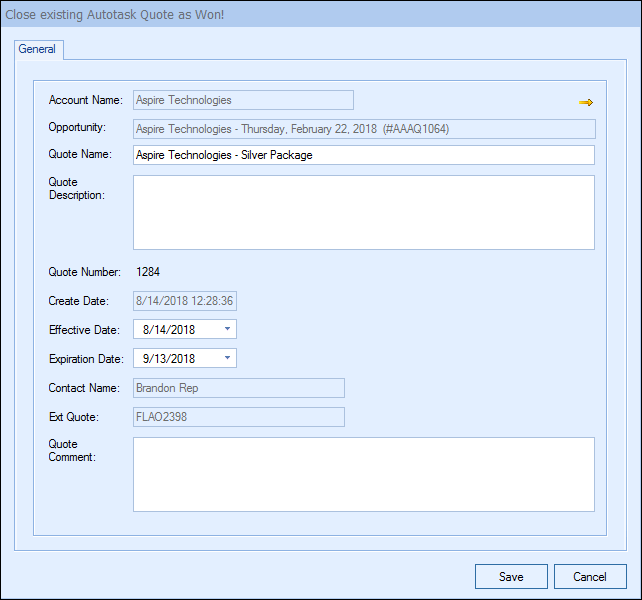Viewport: 642px width, 600px height.
Task: Expand the Effective Date dropdown arrow
Action: click(x=227, y=329)
